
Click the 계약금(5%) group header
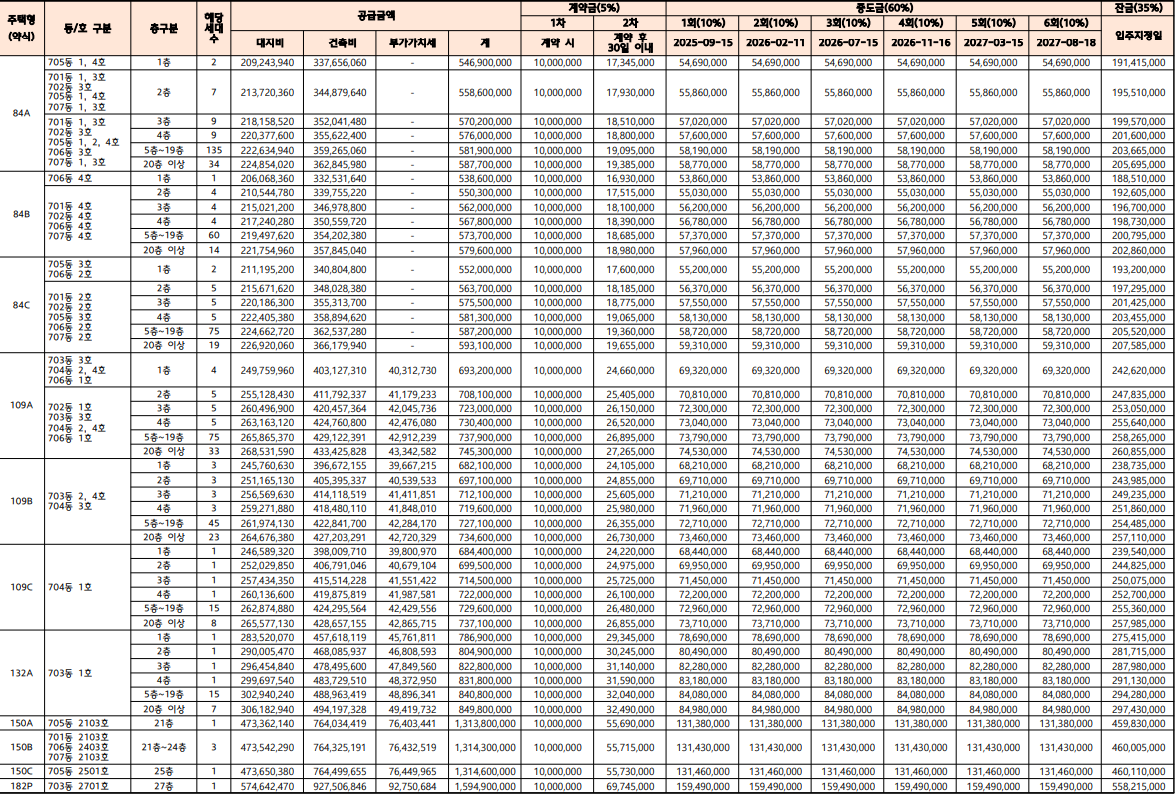click(x=593, y=8)
